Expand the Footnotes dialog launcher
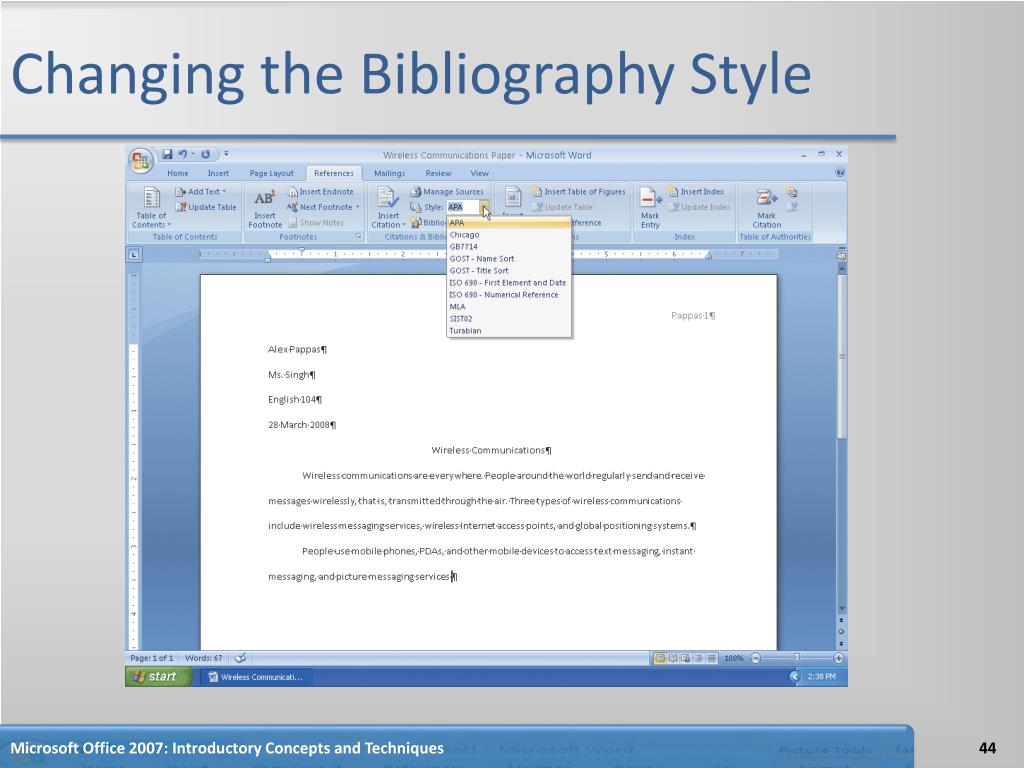The width and height of the screenshot is (1024, 768). click(359, 236)
